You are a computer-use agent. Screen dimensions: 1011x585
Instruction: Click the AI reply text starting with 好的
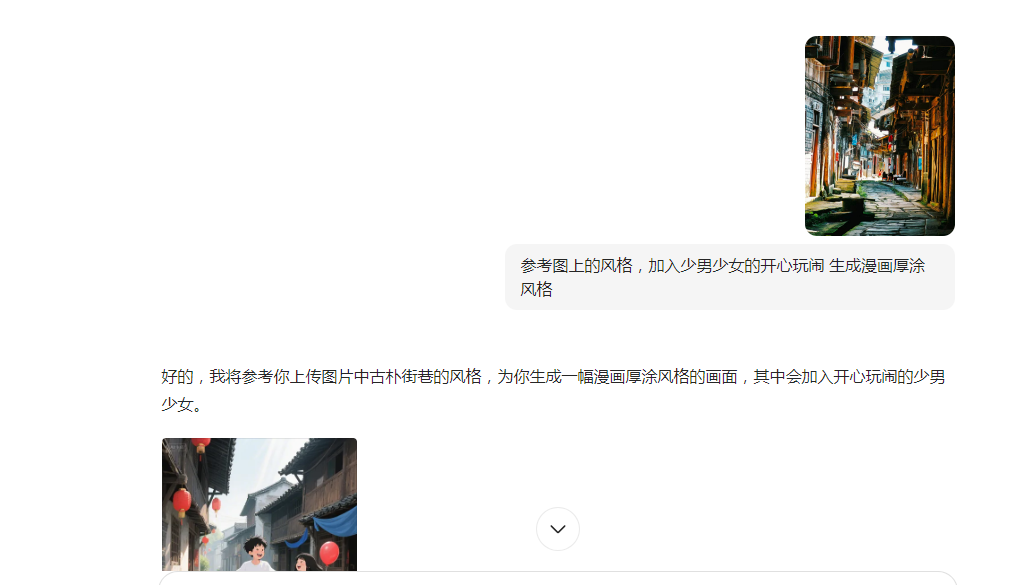tap(553, 390)
